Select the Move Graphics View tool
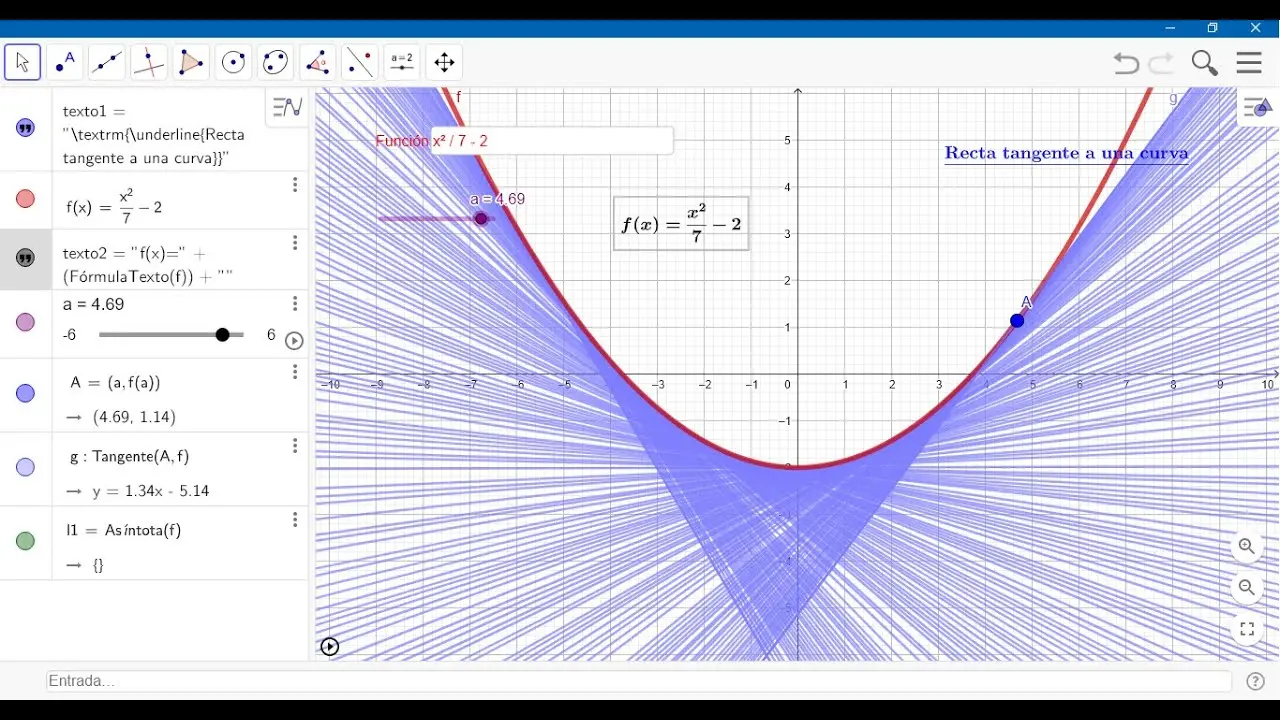 click(444, 62)
